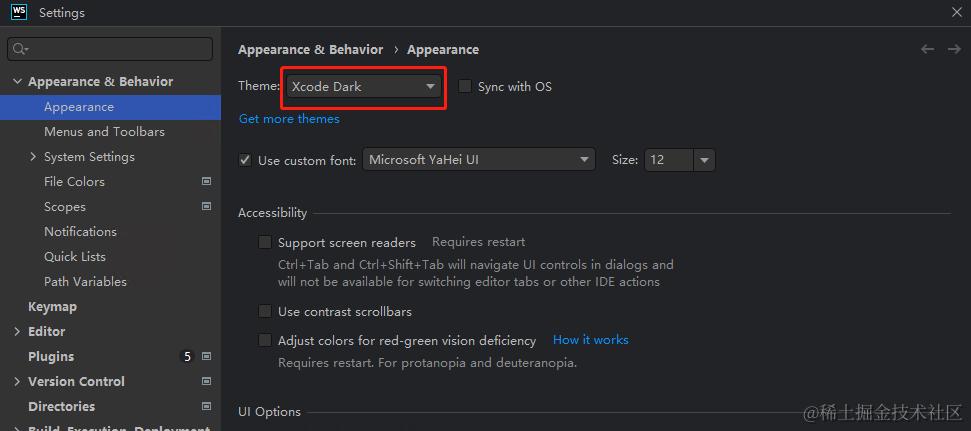The width and height of the screenshot is (971, 431).
Task: Open the Microsoft YaHei UI font dropdown
Action: point(478,159)
